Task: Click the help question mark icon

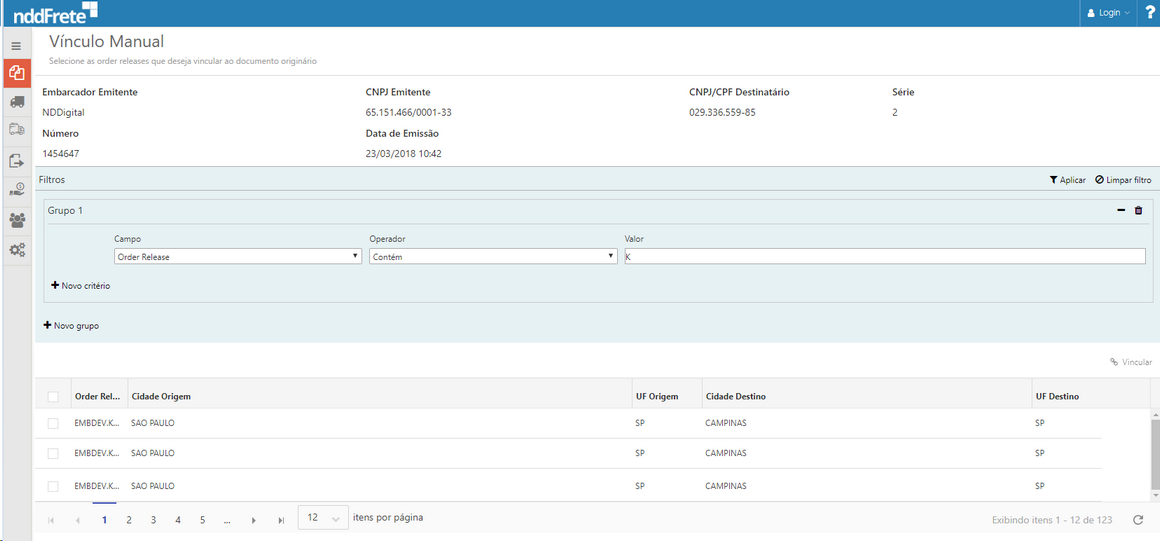Action: (x=1149, y=13)
